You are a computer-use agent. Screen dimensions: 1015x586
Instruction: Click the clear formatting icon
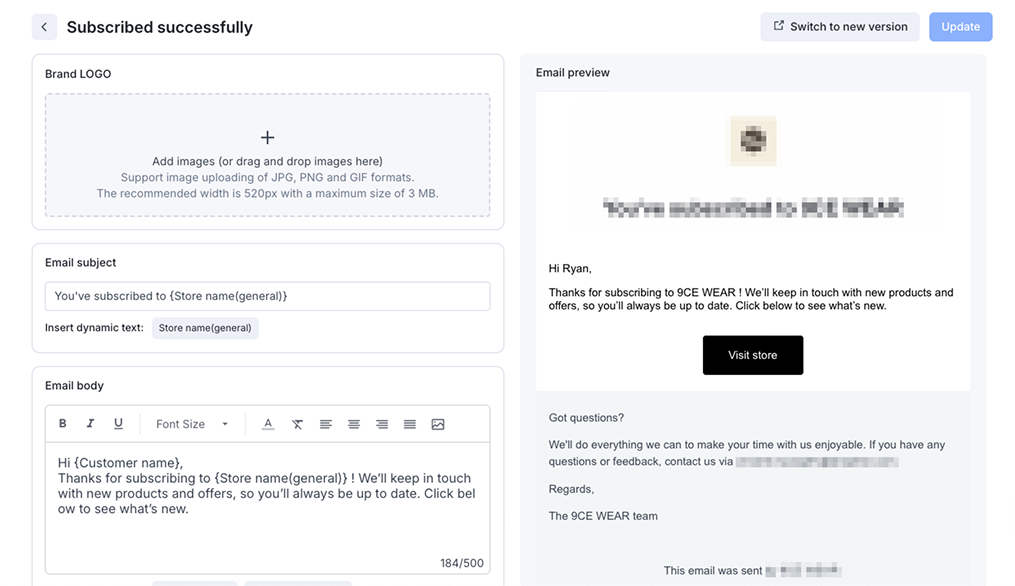(297, 424)
